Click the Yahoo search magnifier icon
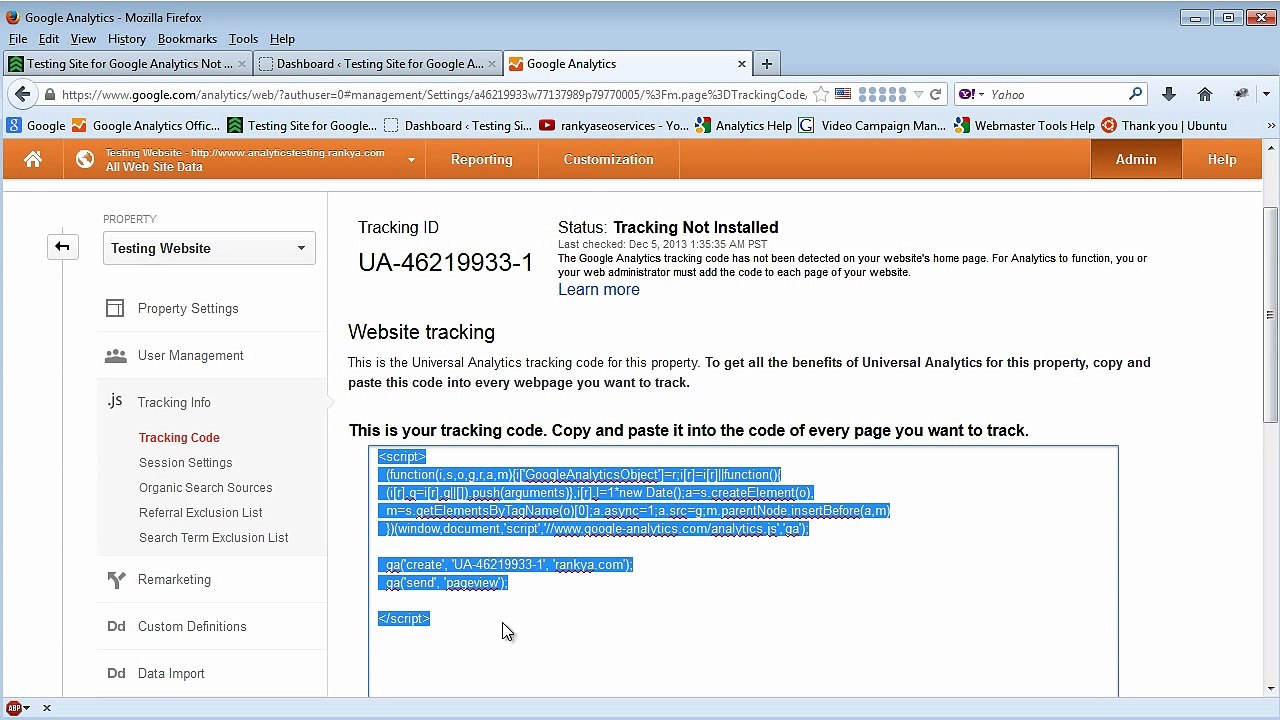This screenshot has width=1280, height=720. [x=1135, y=94]
